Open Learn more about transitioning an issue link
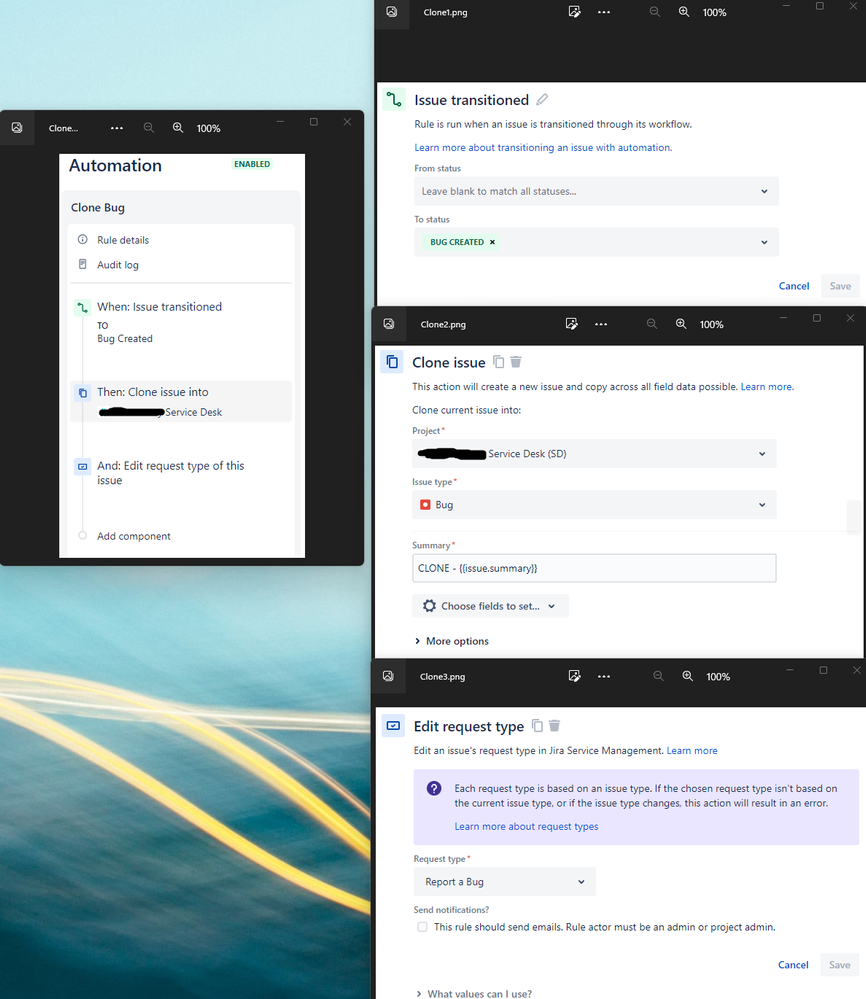Image resolution: width=866 pixels, height=999 pixels. (543, 147)
